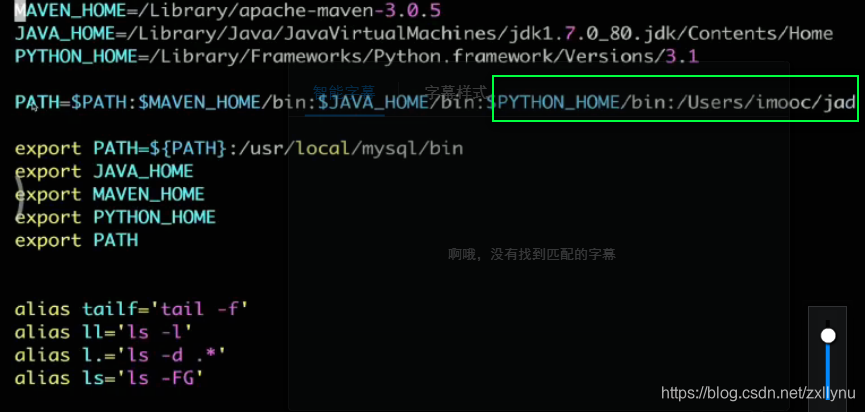865x412 pixels.
Task: Click the alias l.='ls -d .*' line
Action: (120, 355)
